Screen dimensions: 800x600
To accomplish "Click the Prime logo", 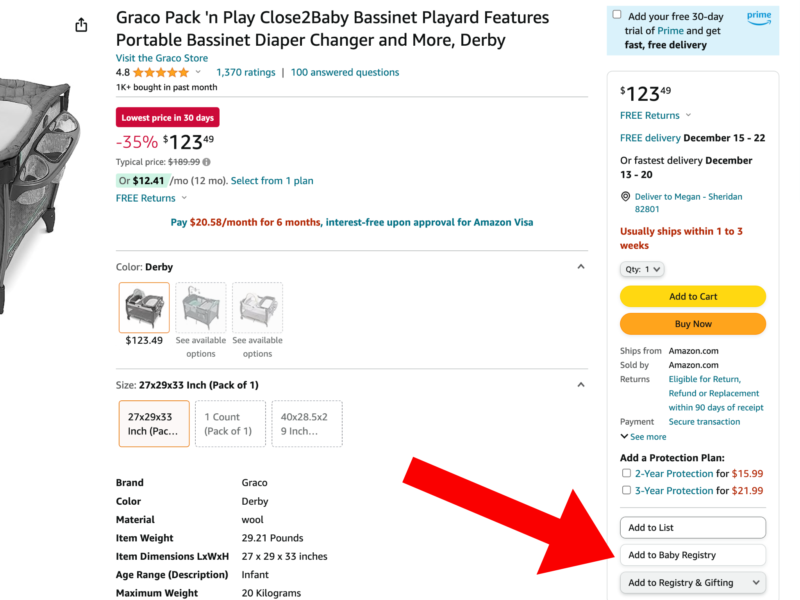I will pos(757,17).
